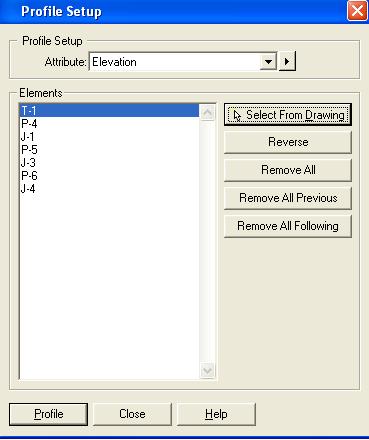Click Remove All Following
The width and height of the screenshot is (369, 440).
pyautogui.click(x=288, y=226)
